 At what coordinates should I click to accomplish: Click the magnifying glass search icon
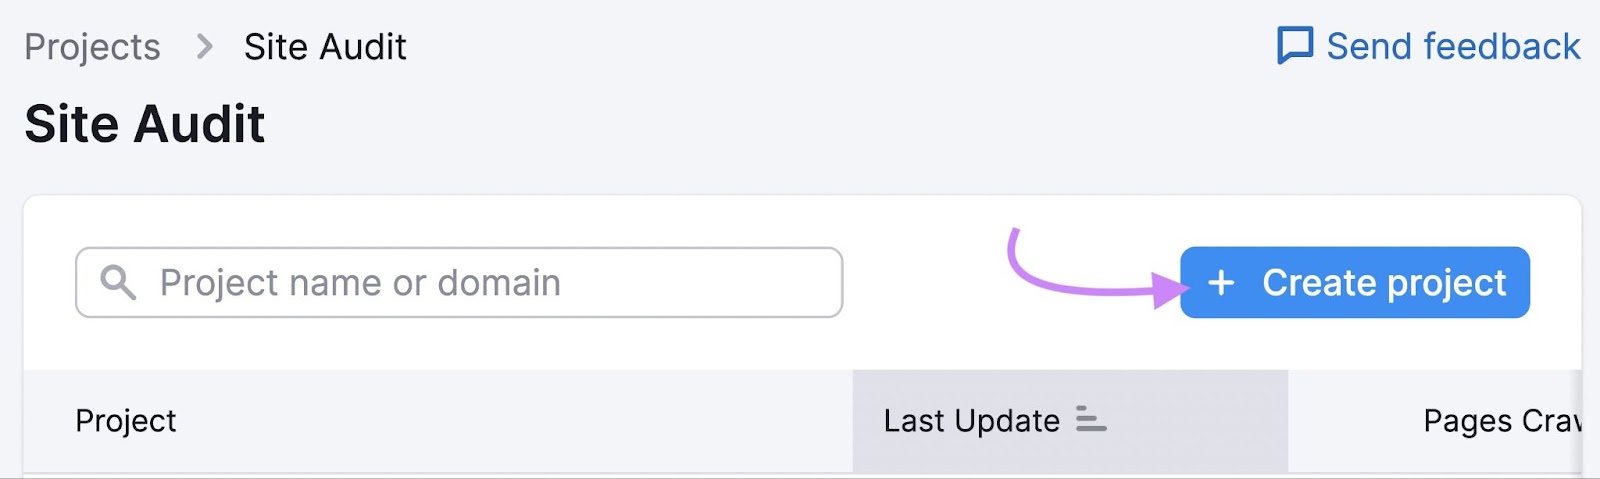[x=118, y=283]
